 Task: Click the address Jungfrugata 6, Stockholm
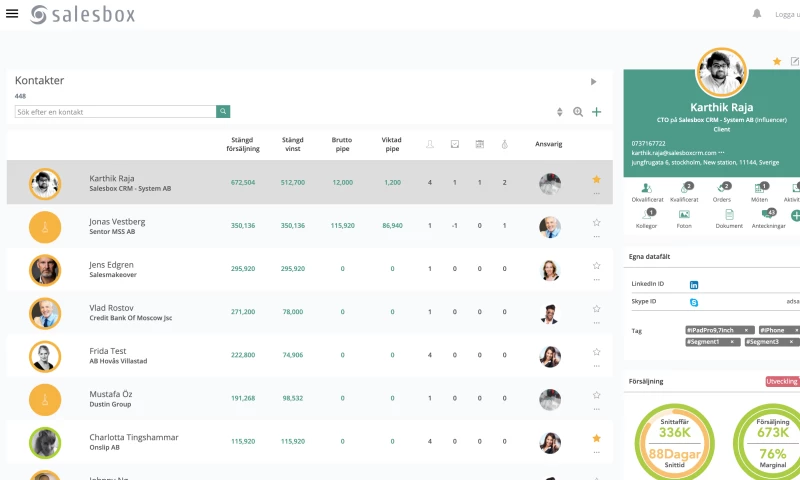coord(705,162)
